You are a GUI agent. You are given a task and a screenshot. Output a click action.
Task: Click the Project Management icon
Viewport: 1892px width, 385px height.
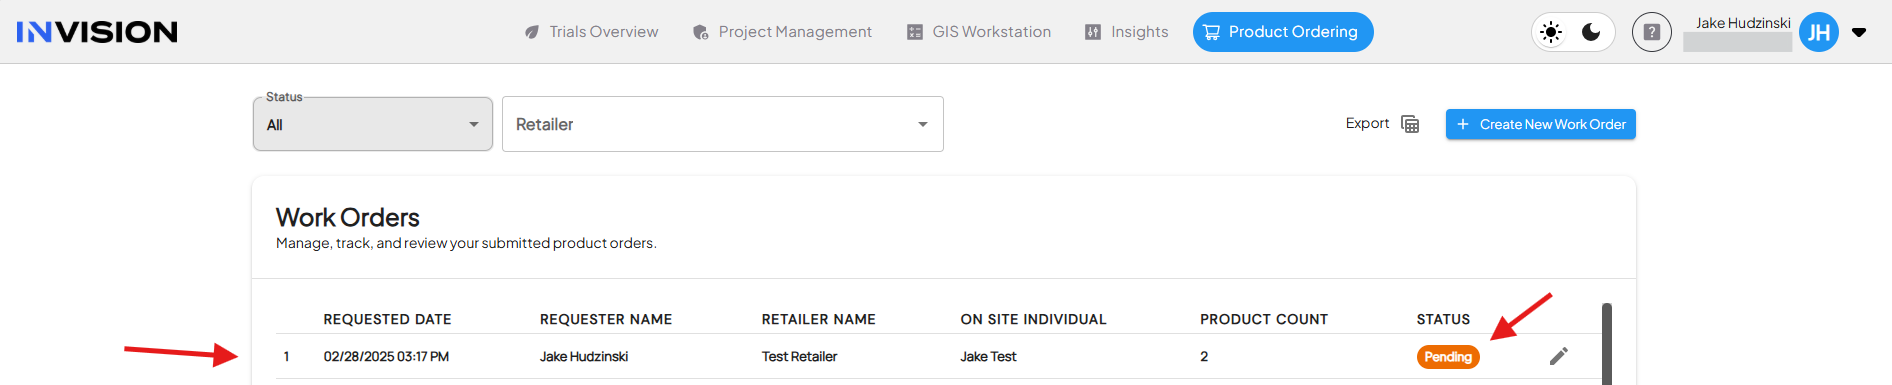click(701, 32)
